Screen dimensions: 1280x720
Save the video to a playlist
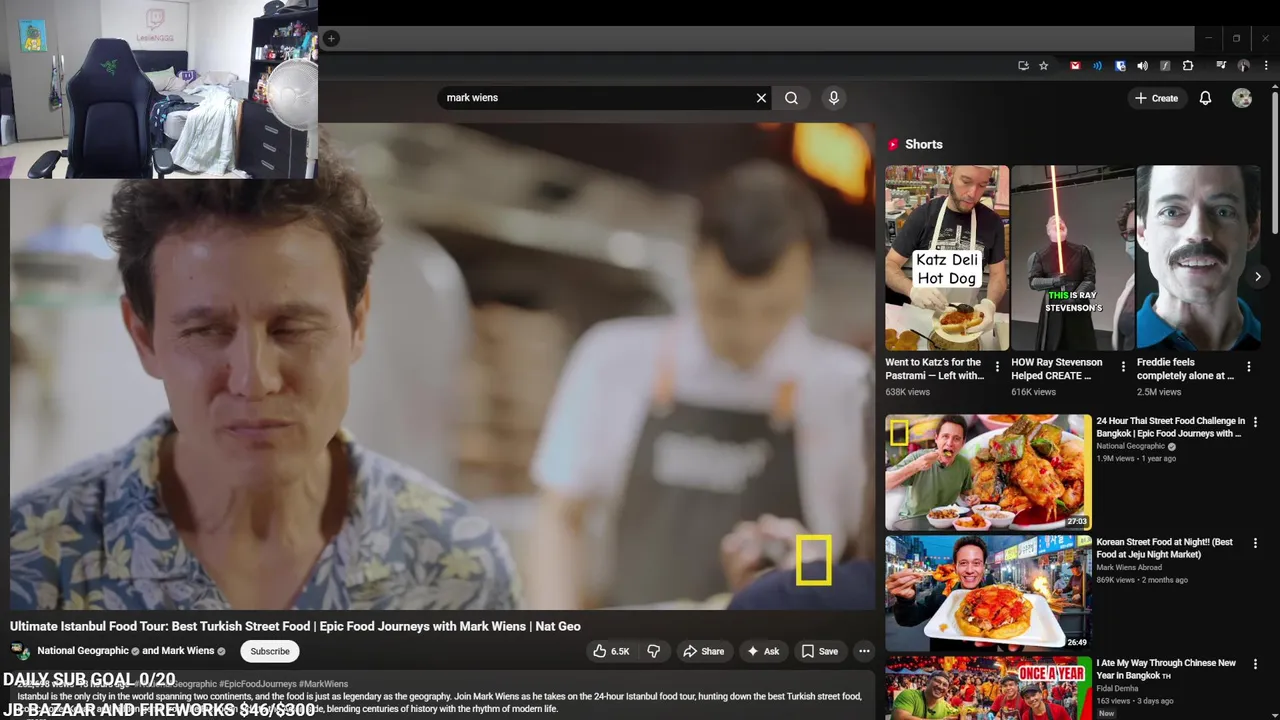(820, 651)
